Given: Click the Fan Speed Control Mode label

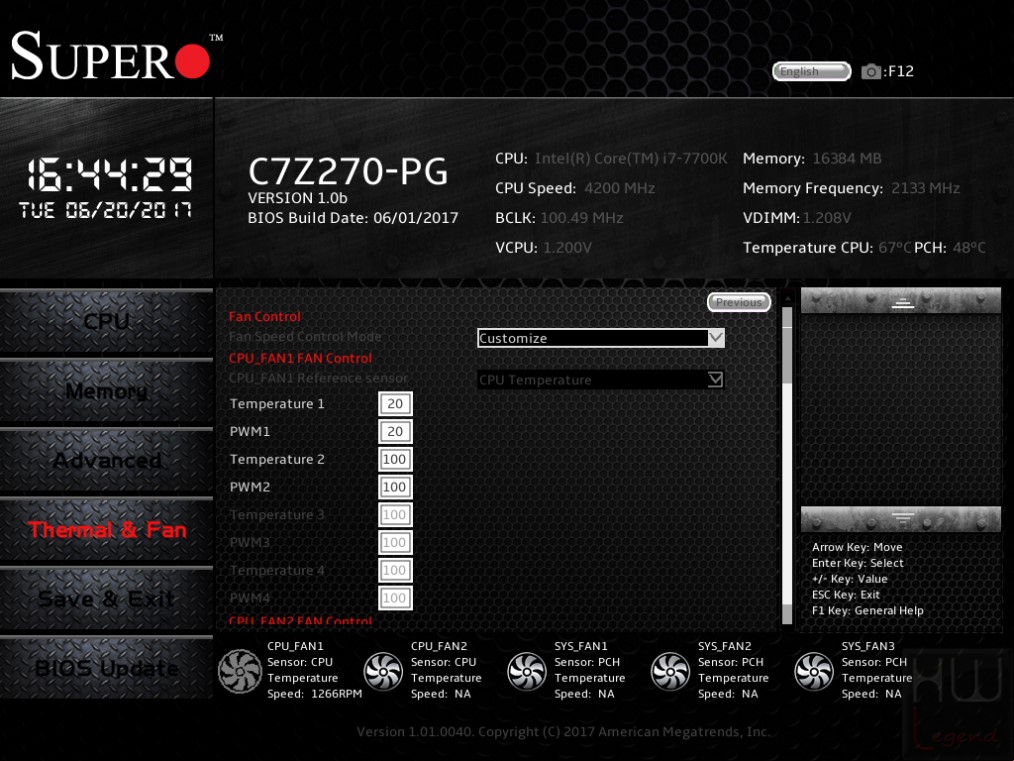Looking at the screenshot, I should point(305,336).
